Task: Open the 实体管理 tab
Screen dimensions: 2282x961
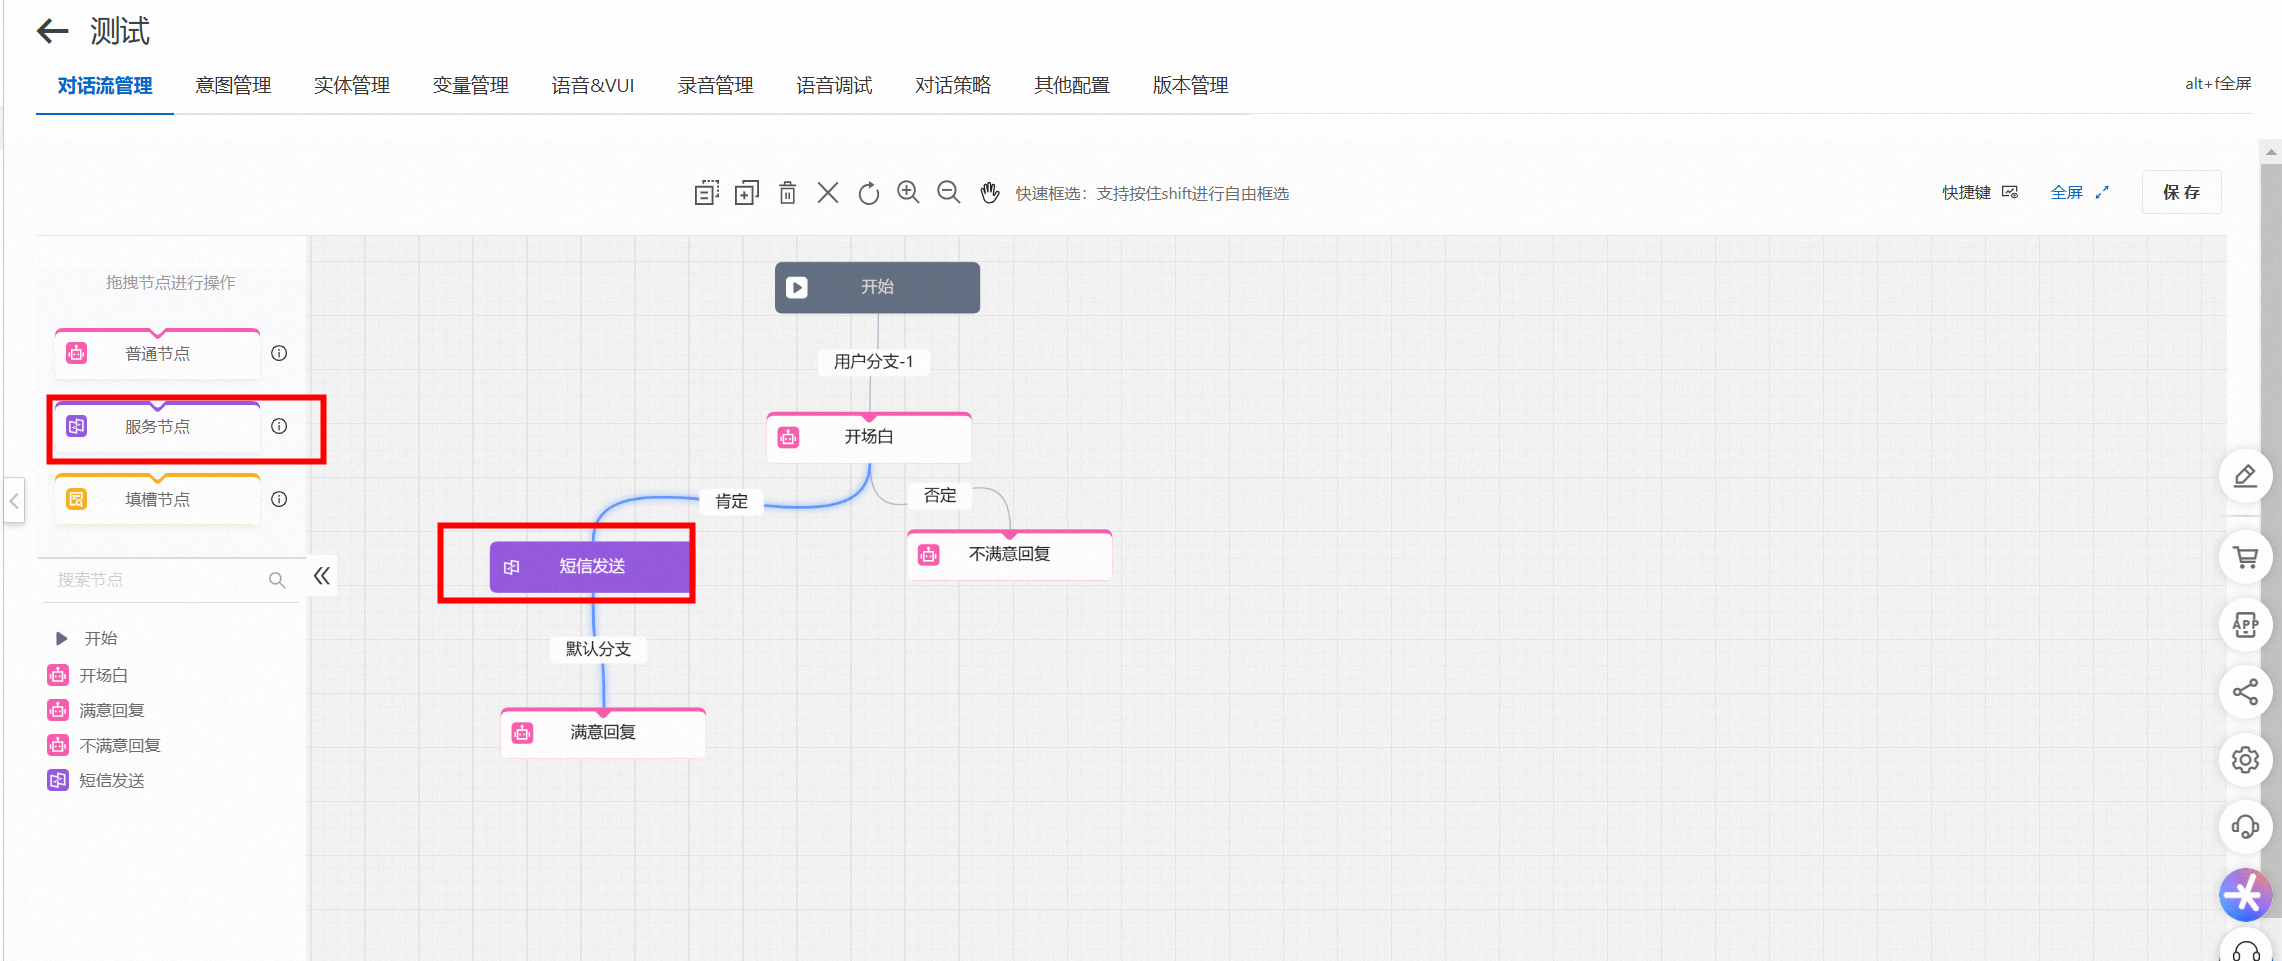Action: 352,86
